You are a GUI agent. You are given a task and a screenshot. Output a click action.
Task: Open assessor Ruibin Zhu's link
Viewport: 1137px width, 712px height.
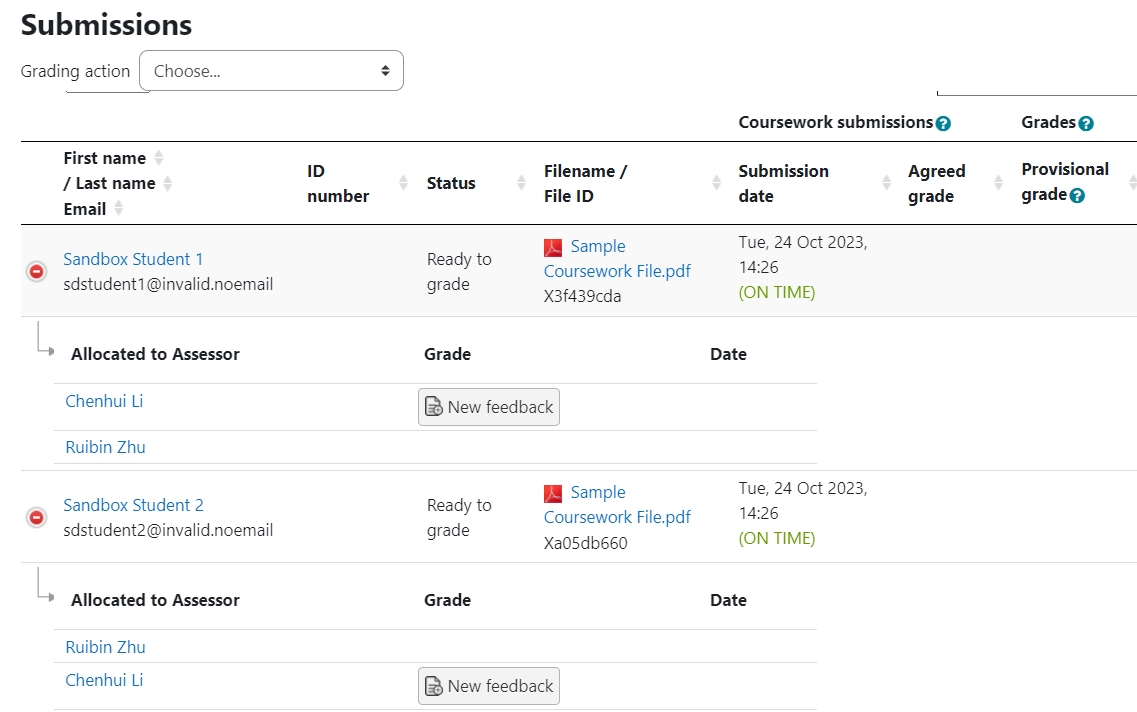[105, 447]
